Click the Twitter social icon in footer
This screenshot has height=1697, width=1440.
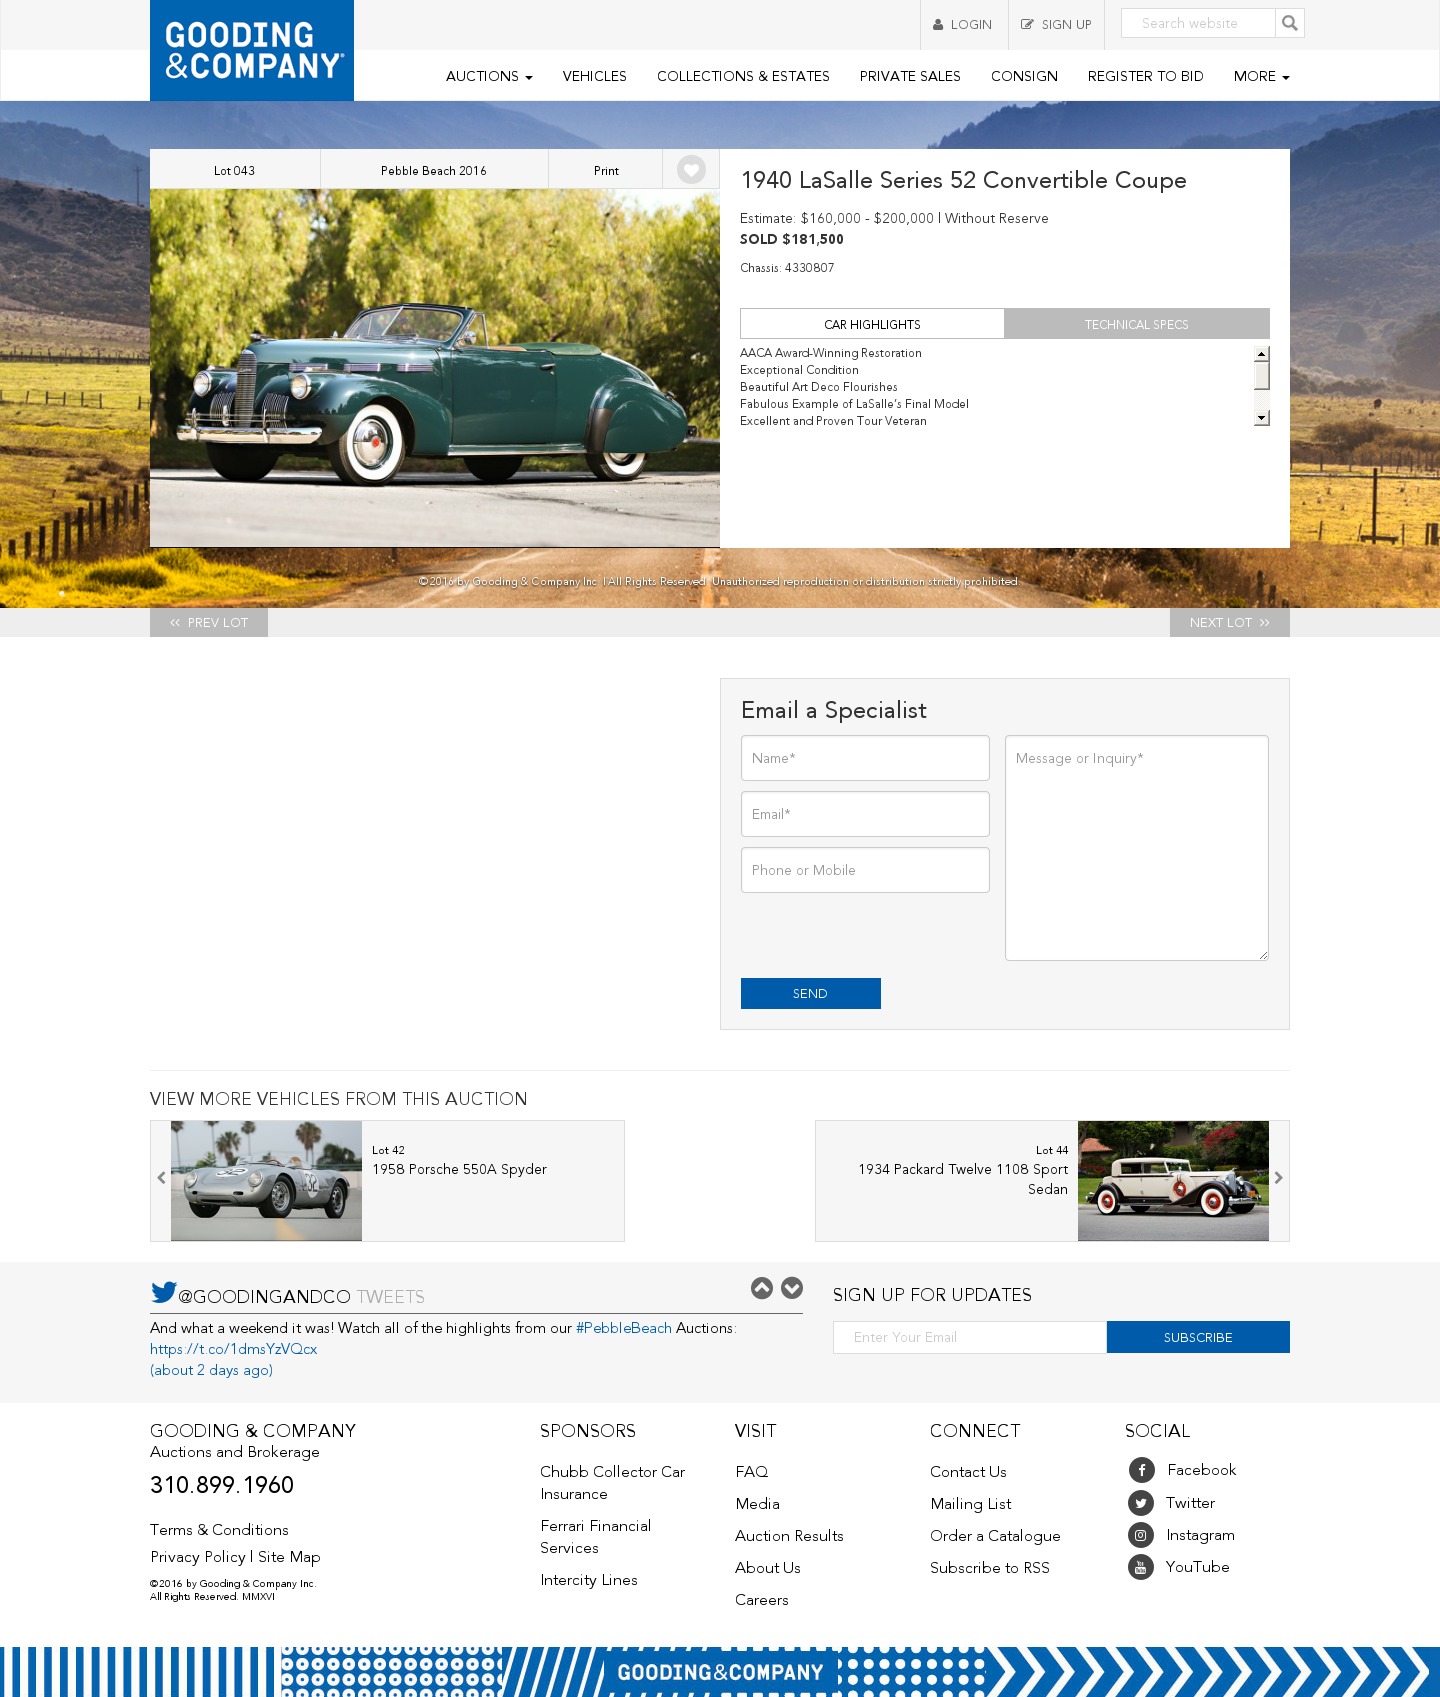pos(1141,1503)
